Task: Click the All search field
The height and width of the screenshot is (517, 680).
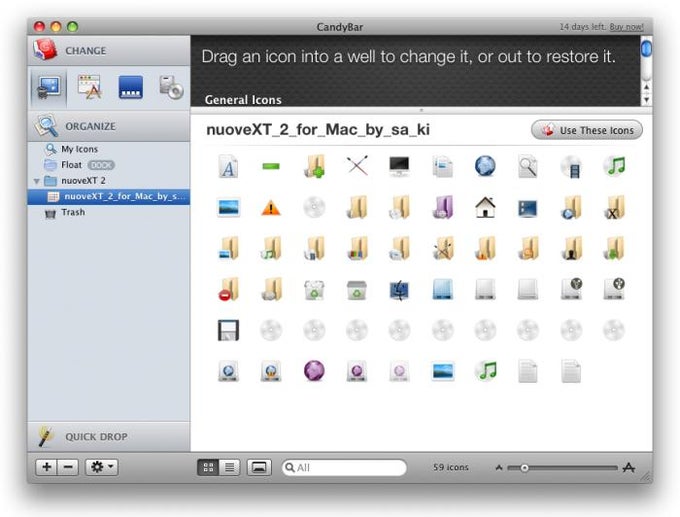Action: pos(344,468)
